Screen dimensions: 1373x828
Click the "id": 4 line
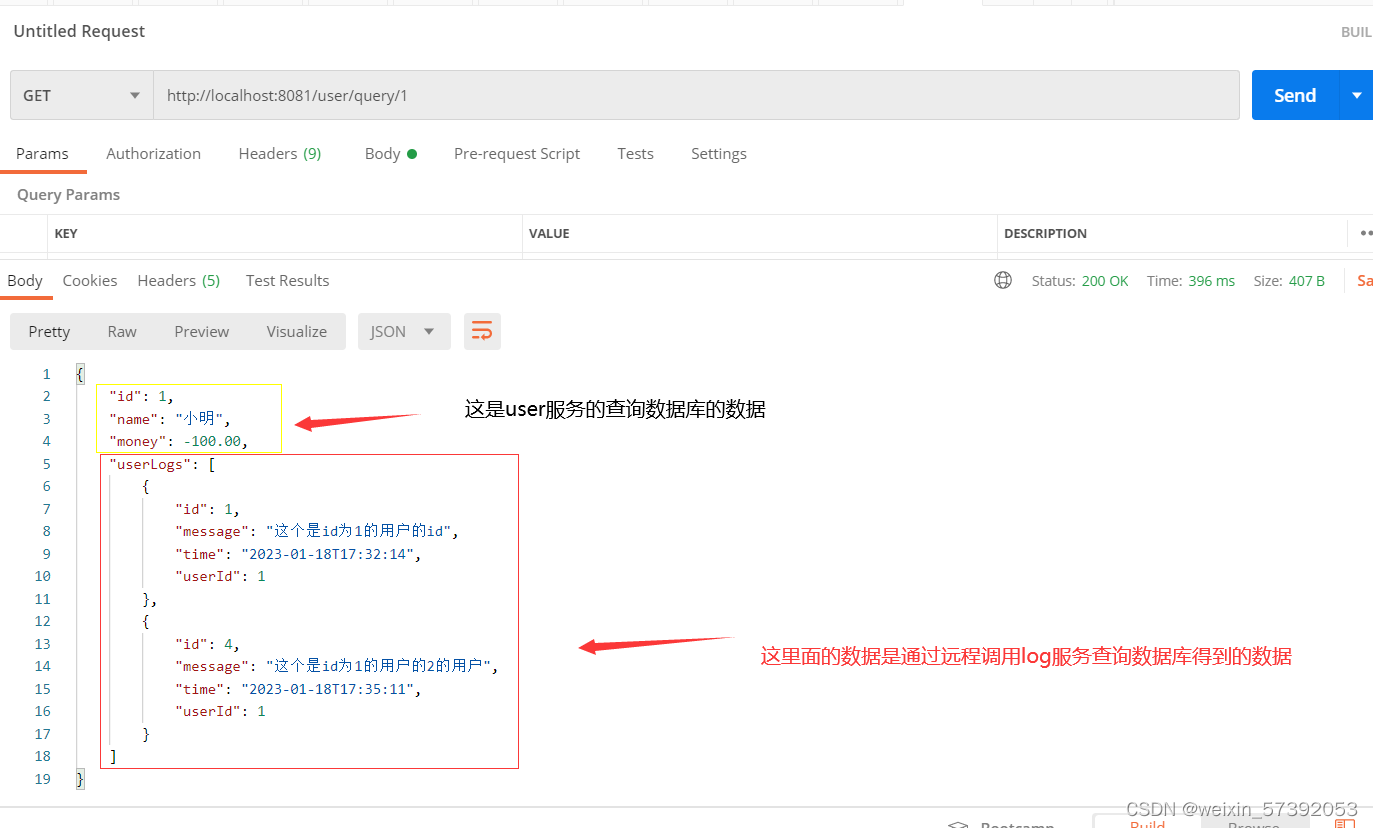coord(207,644)
